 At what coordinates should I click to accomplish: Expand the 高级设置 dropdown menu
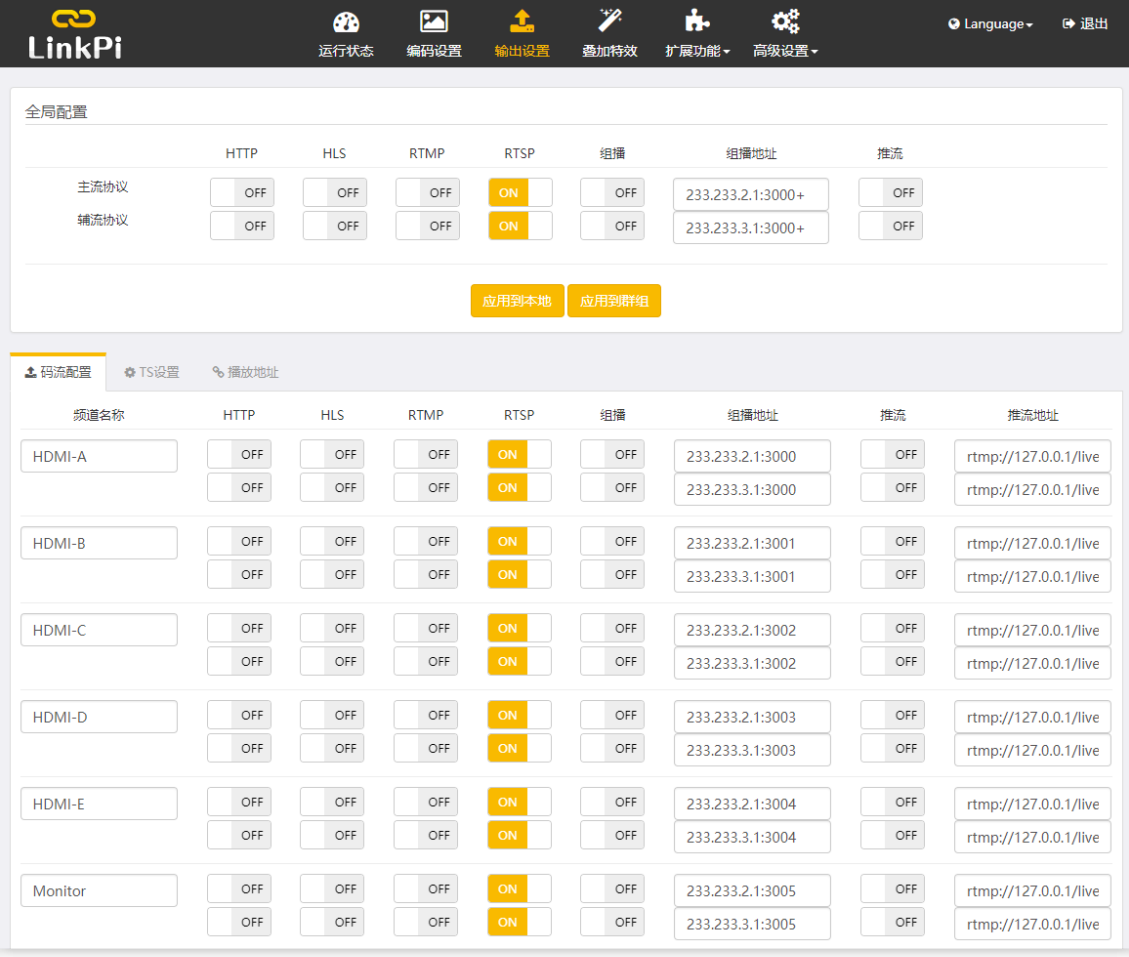pos(815,52)
